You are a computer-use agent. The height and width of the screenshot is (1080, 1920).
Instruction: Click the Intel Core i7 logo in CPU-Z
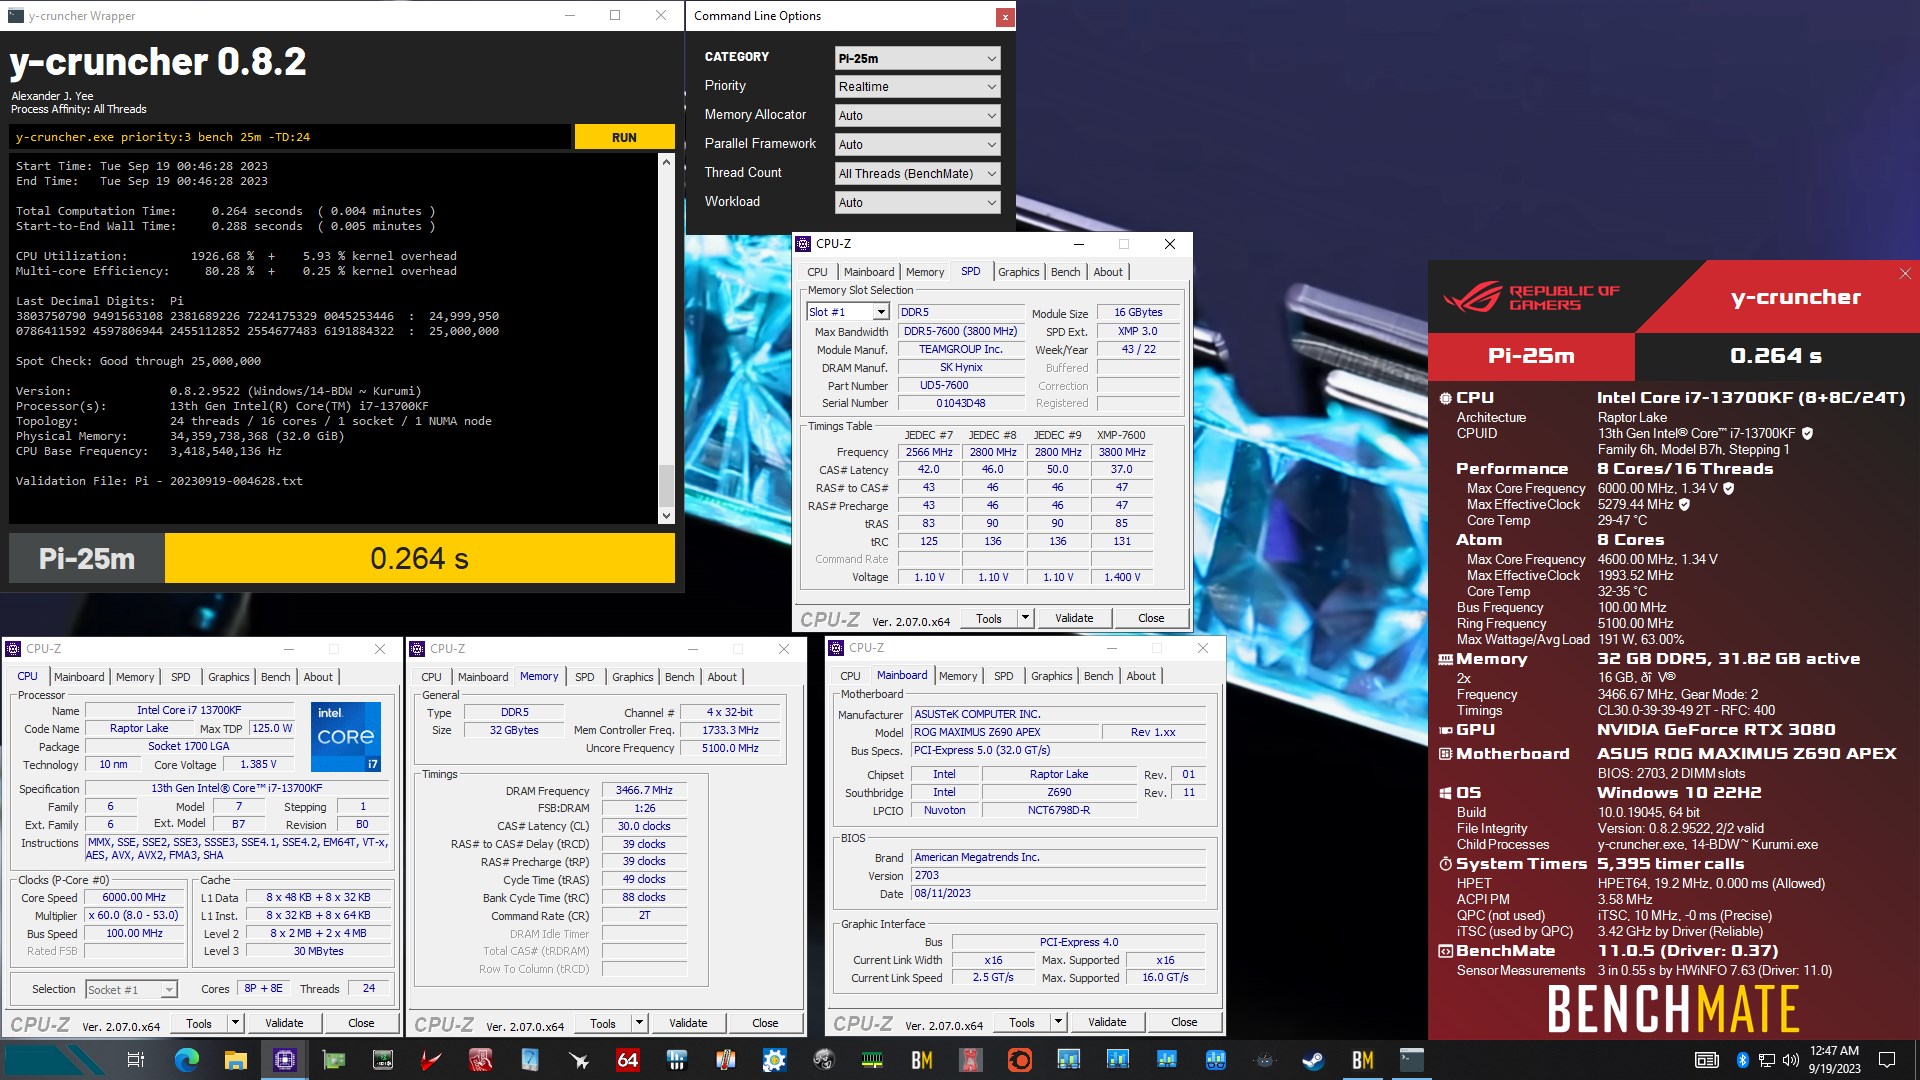click(x=346, y=737)
